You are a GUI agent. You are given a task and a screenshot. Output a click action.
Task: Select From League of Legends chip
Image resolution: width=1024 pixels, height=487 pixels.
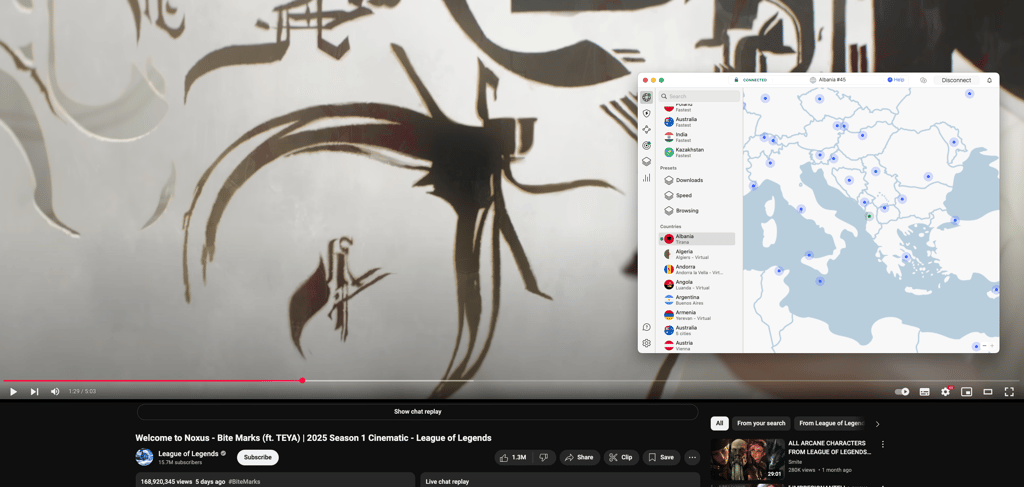pyautogui.click(x=831, y=424)
